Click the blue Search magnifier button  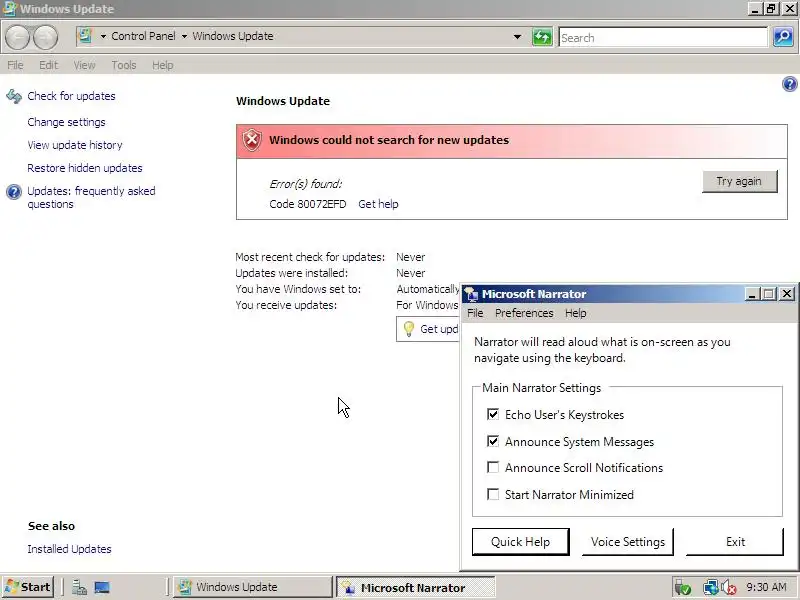click(783, 37)
